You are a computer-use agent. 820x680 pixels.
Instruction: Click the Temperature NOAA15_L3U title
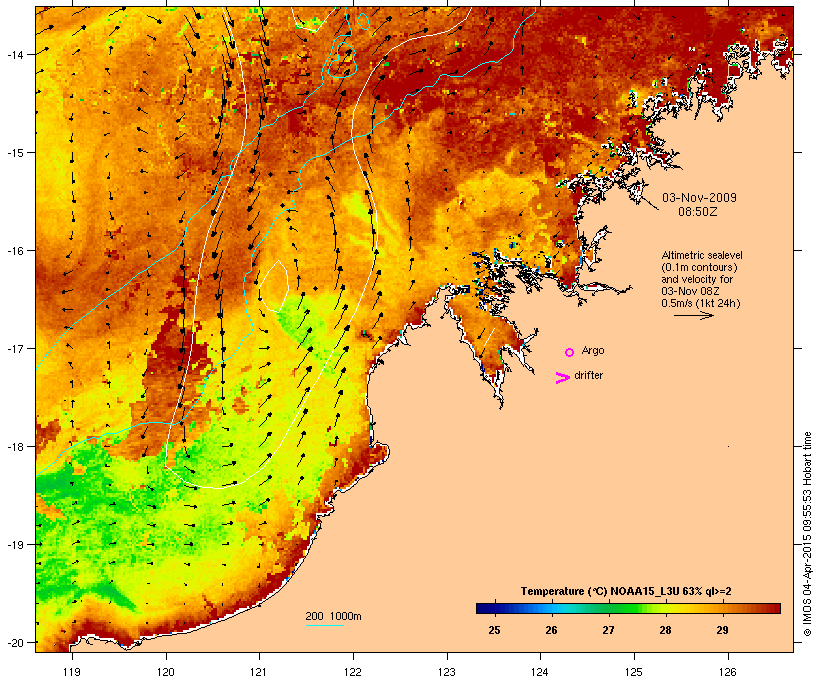coord(626,591)
